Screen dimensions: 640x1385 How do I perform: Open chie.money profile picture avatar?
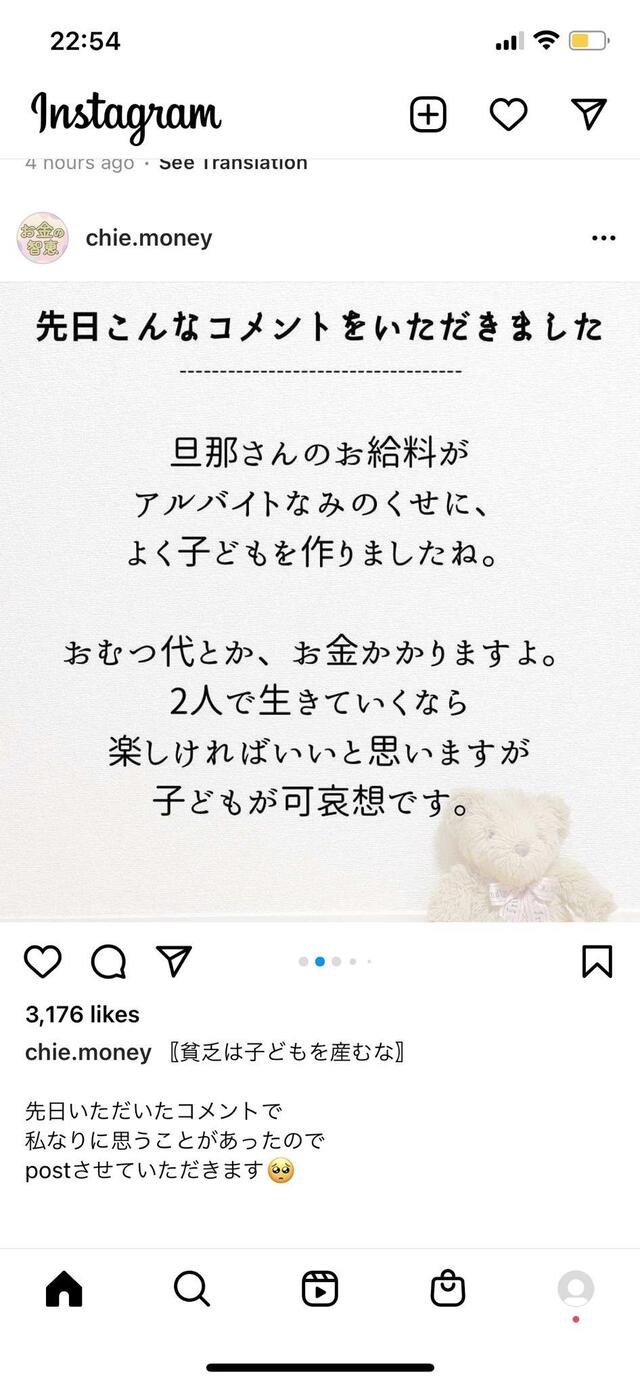43,238
